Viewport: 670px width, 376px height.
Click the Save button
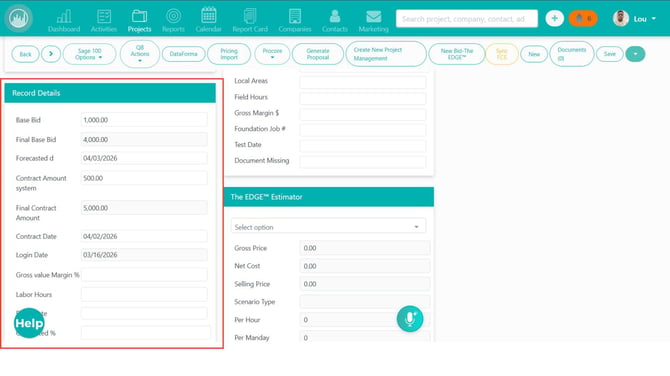(x=610, y=54)
